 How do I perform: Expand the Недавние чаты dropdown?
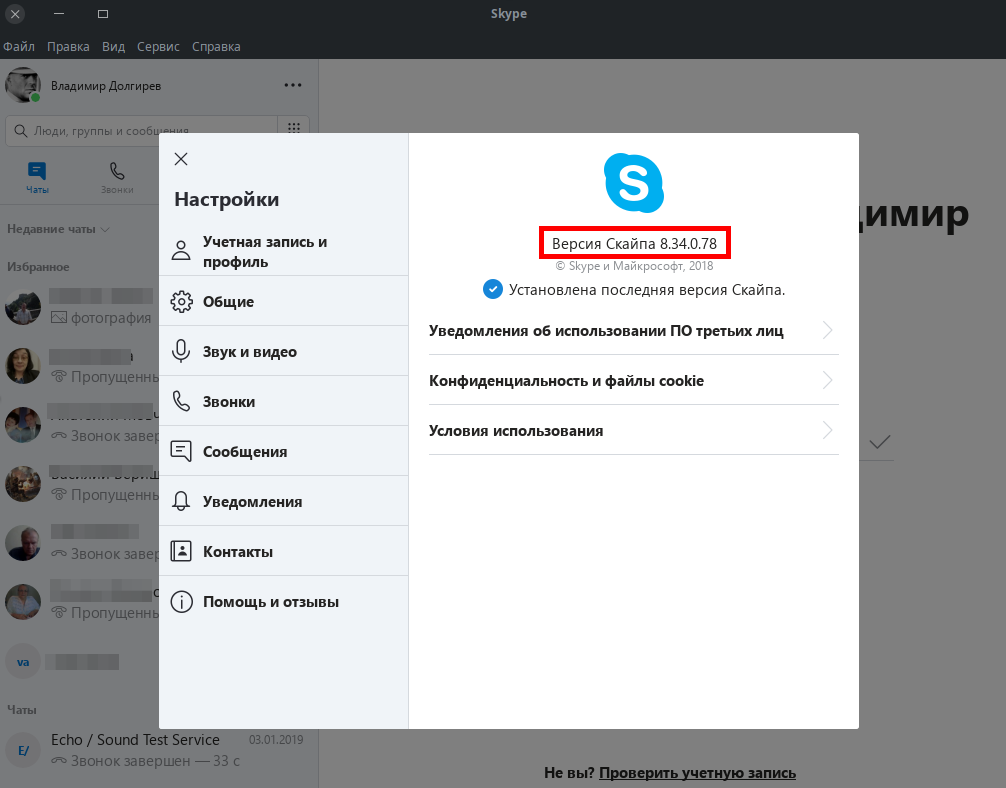point(58,229)
